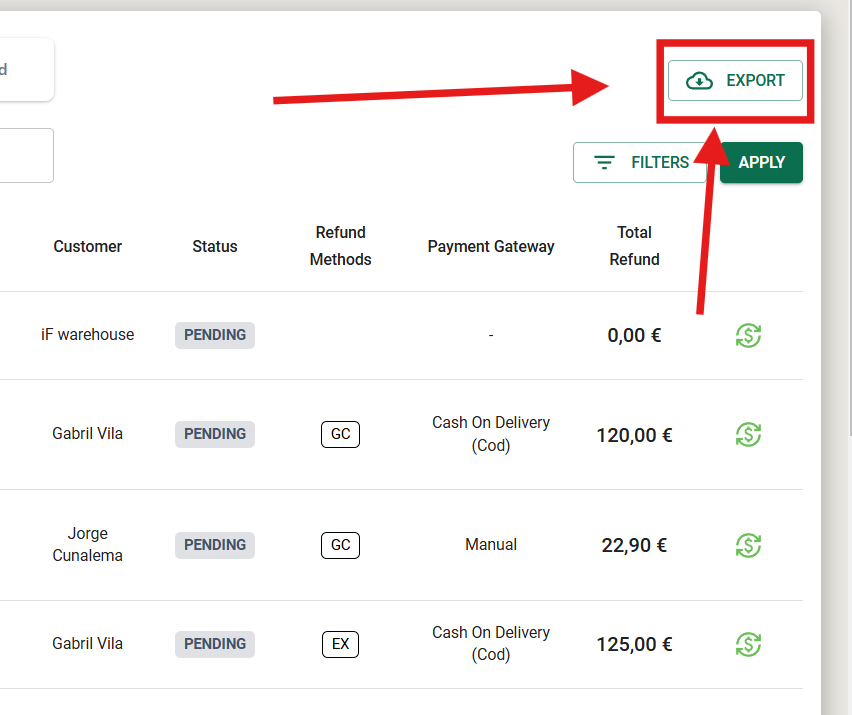
Task: Click the GC badge in Jorge Cunalema row
Action: click(341, 545)
